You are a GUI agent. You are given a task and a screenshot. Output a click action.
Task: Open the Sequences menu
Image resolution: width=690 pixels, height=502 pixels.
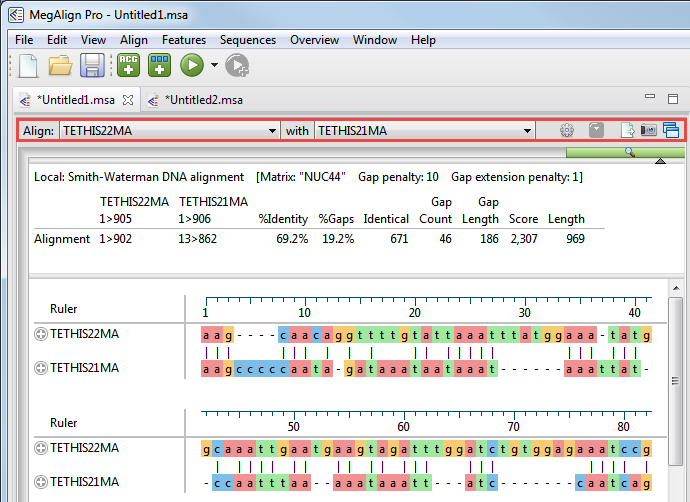(248, 40)
